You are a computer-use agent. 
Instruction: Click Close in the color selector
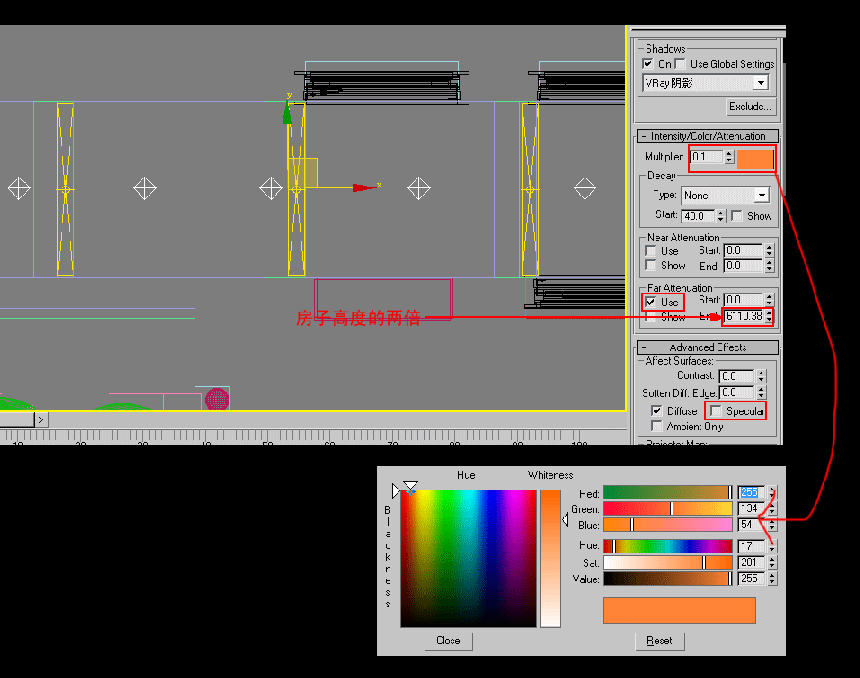point(449,641)
